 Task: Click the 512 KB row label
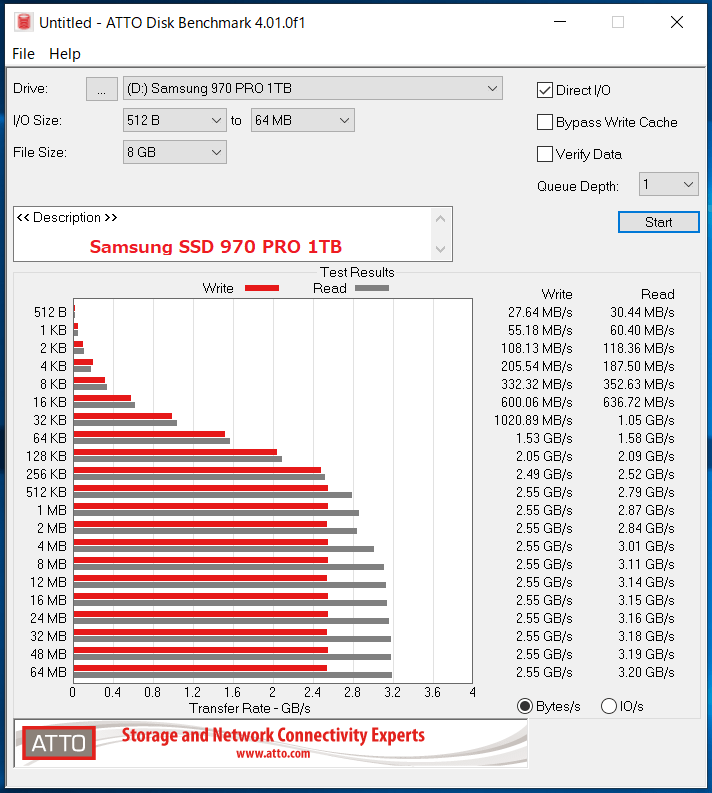pyautogui.click(x=47, y=493)
